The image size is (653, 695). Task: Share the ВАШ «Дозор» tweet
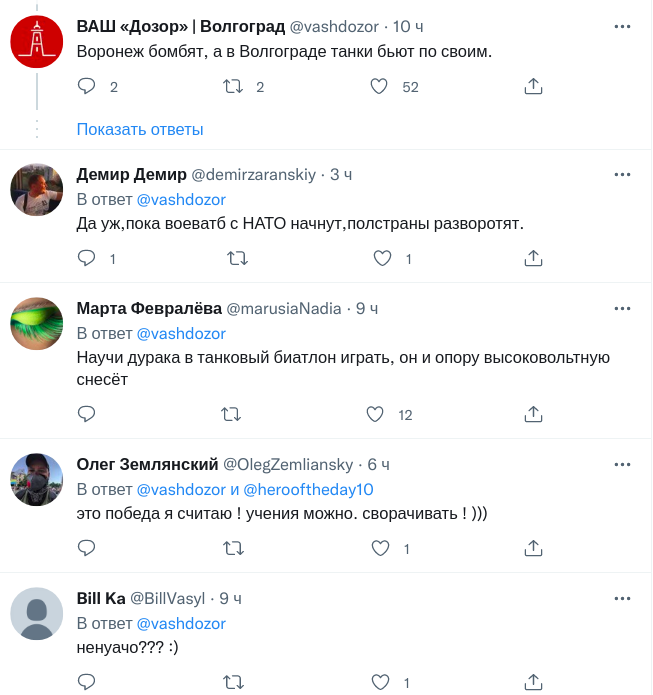point(533,87)
